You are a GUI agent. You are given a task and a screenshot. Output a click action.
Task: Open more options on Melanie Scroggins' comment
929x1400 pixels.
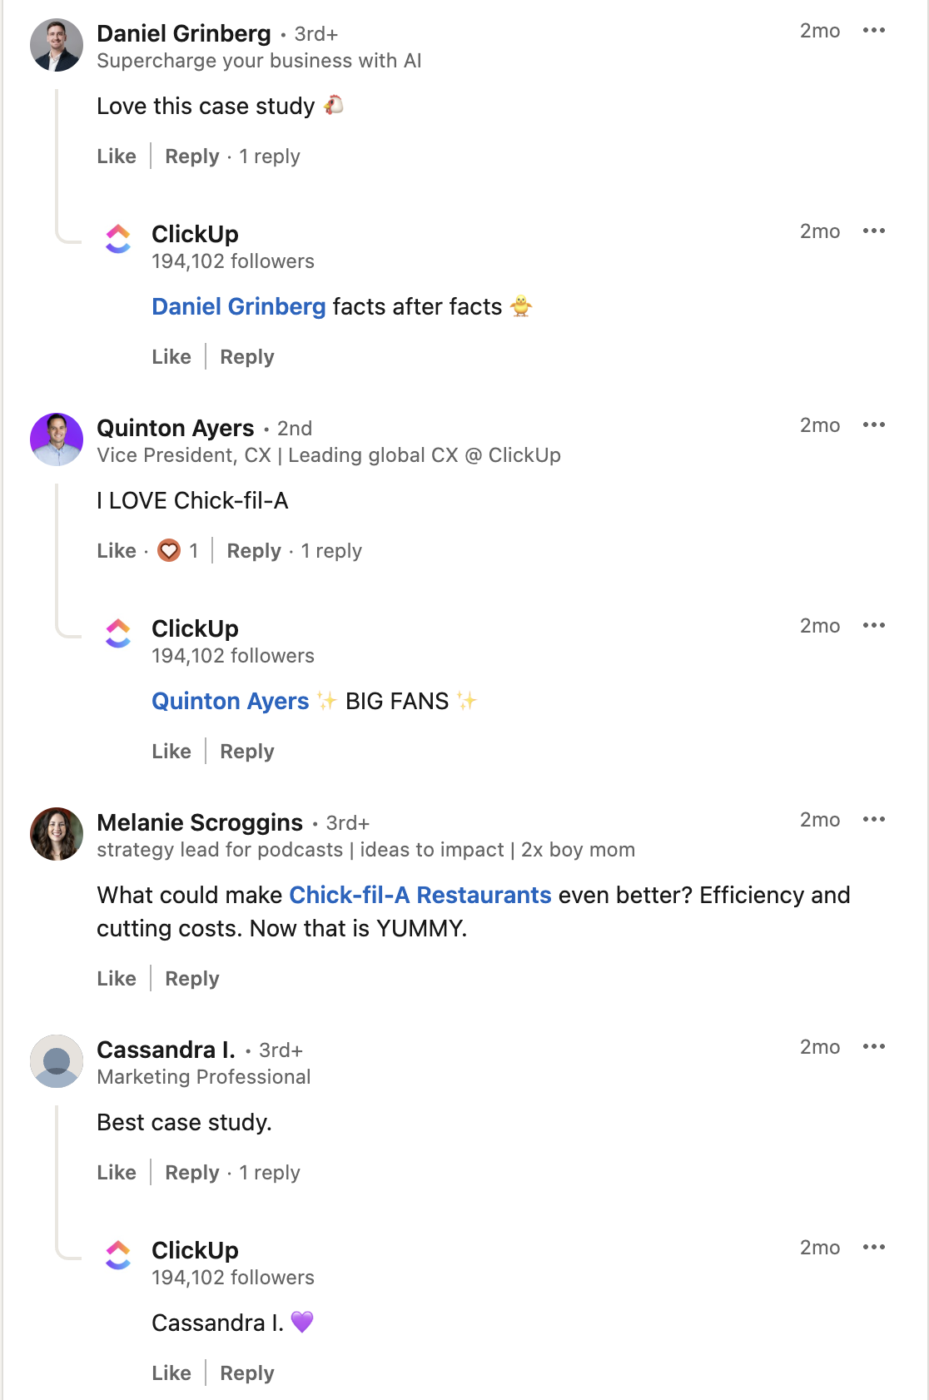coord(874,820)
